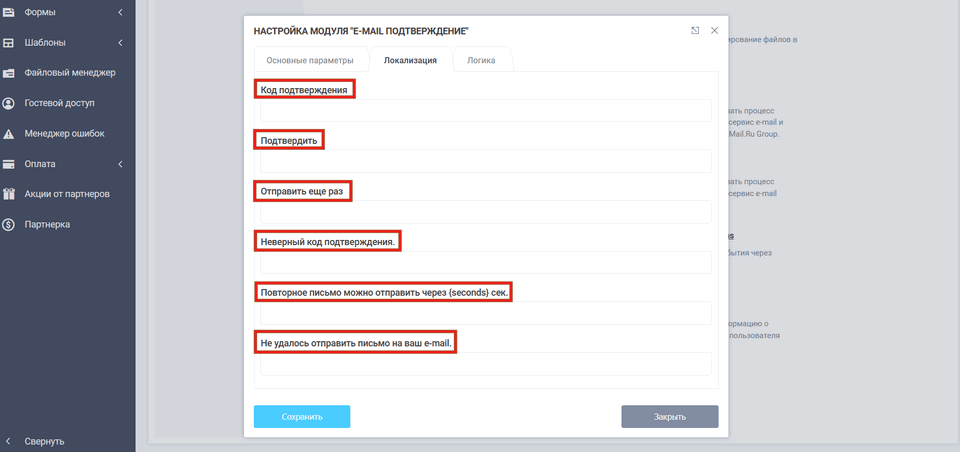The width and height of the screenshot is (960, 452).
Task: Focus the Отправить еще раз input field
Action: point(485,212)
